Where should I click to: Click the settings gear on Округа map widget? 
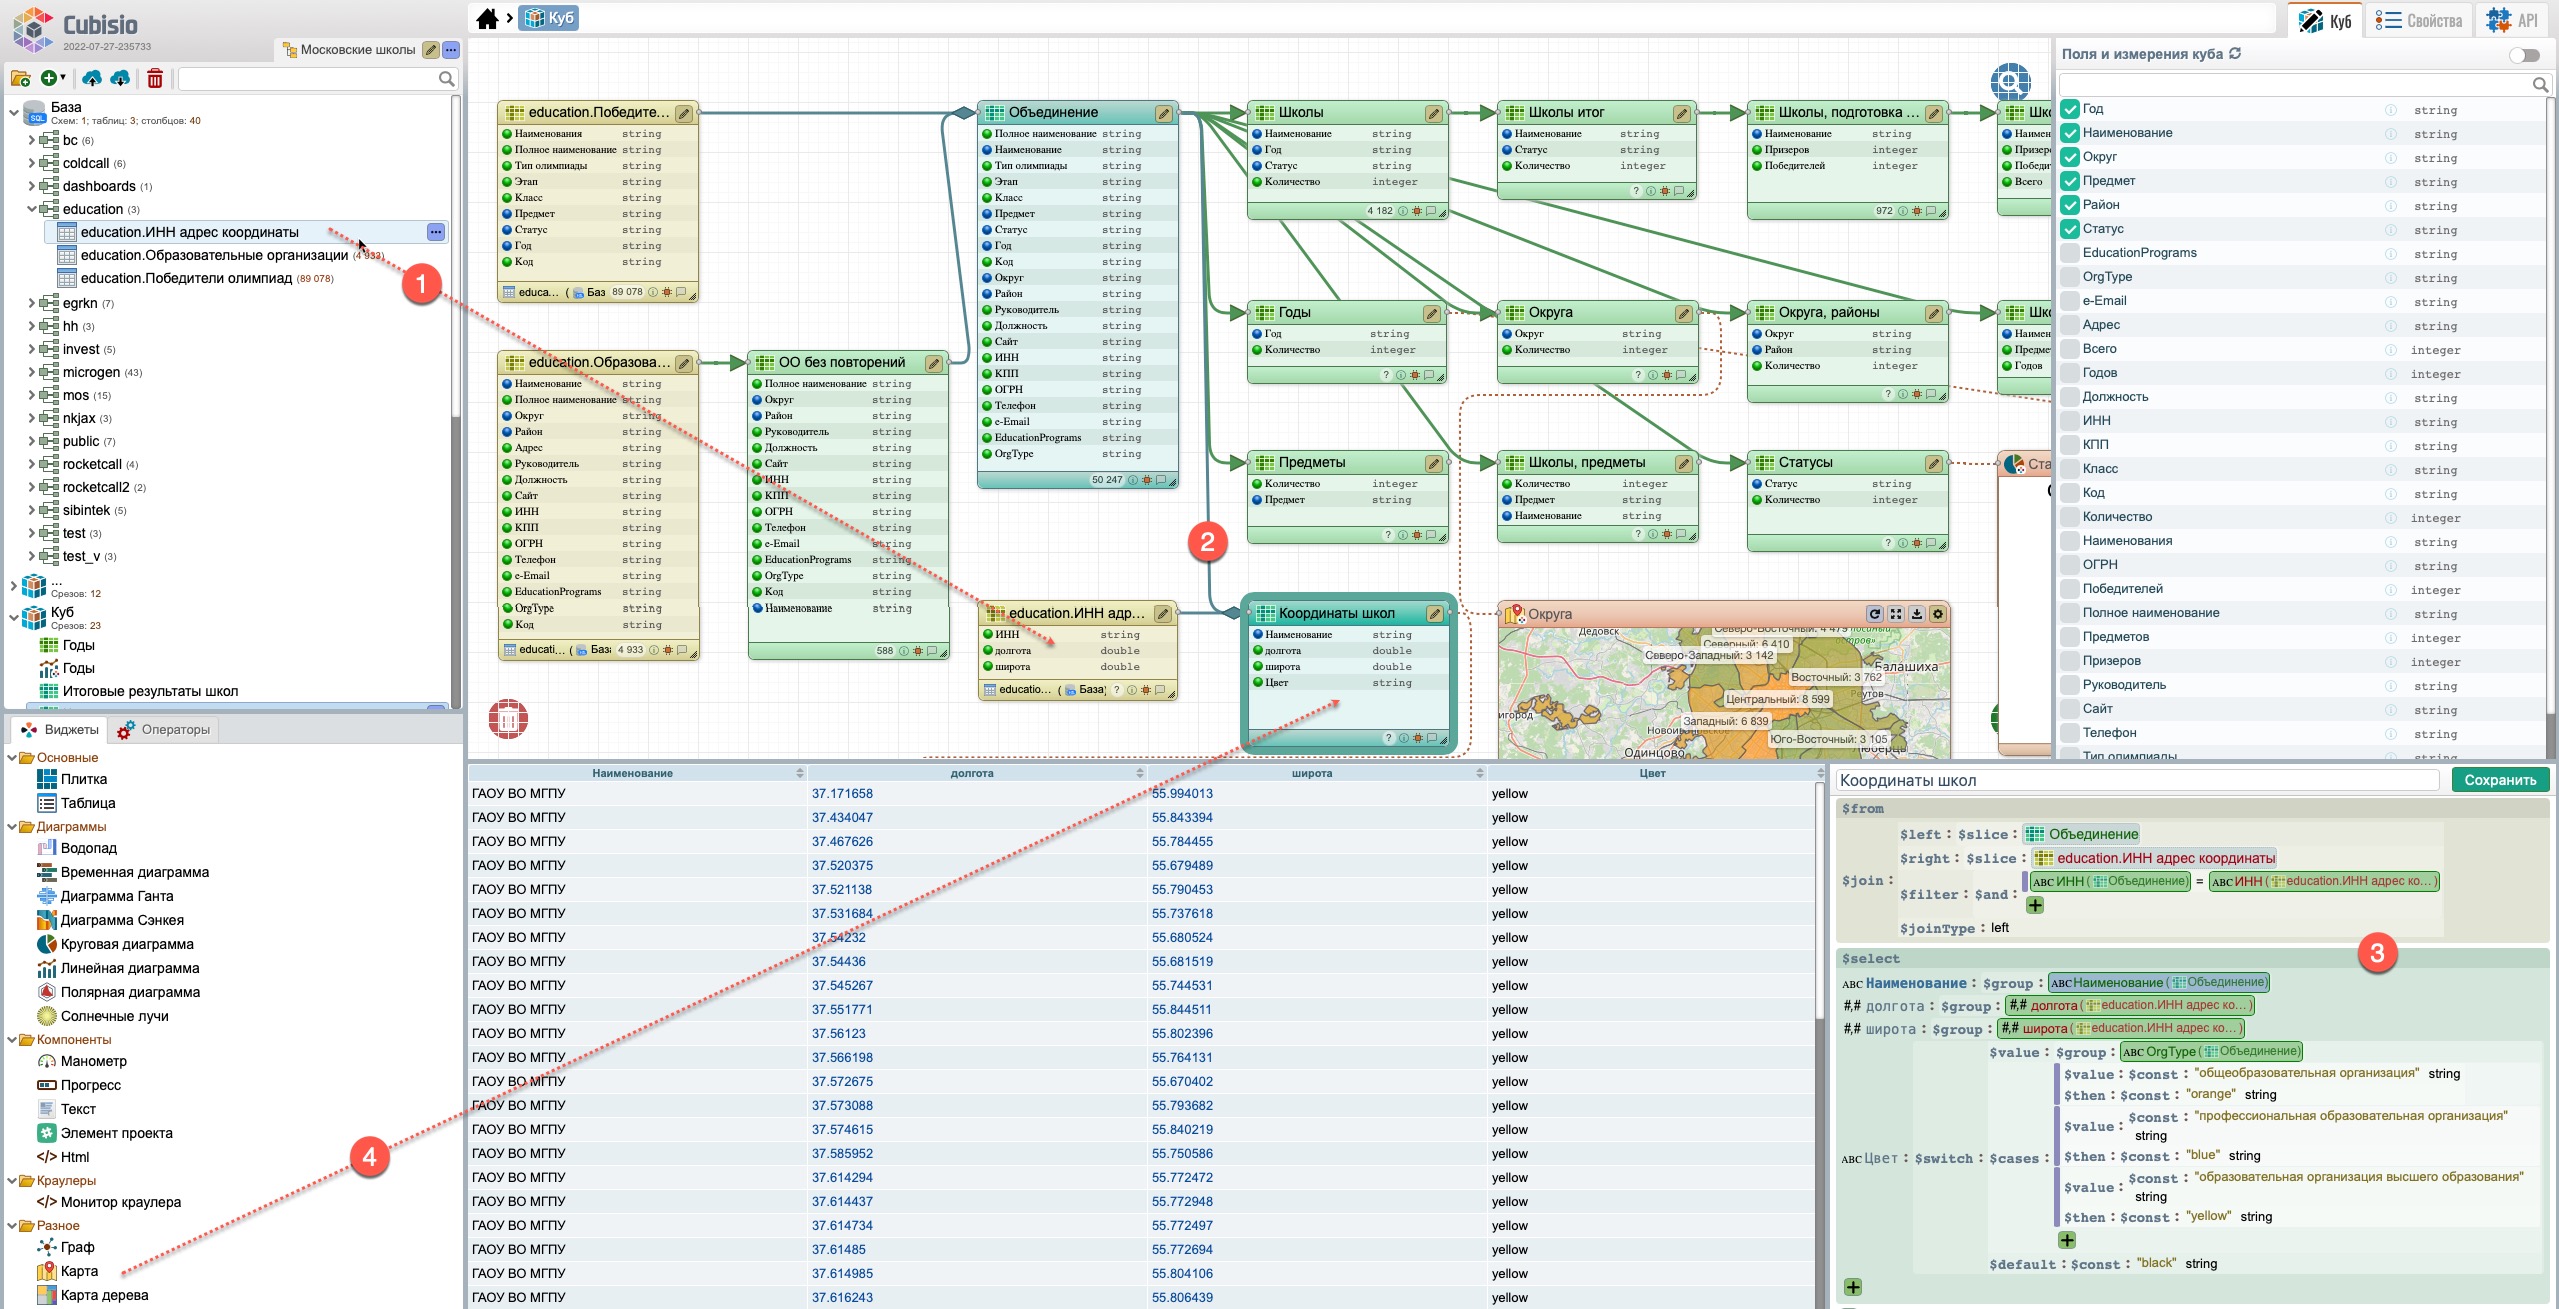(x=1938, y=614)
